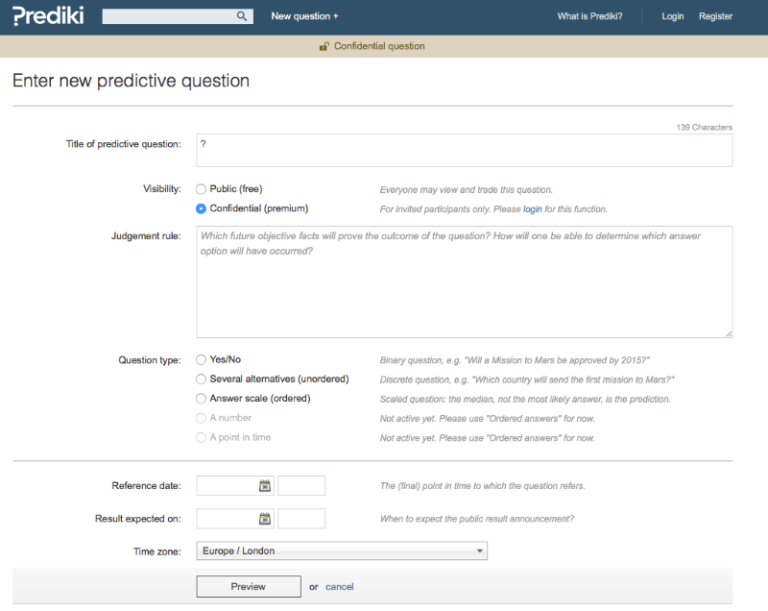The image size is (768, 611).
Task: Click the login link in visibility hint
Action: coord(532,209)
